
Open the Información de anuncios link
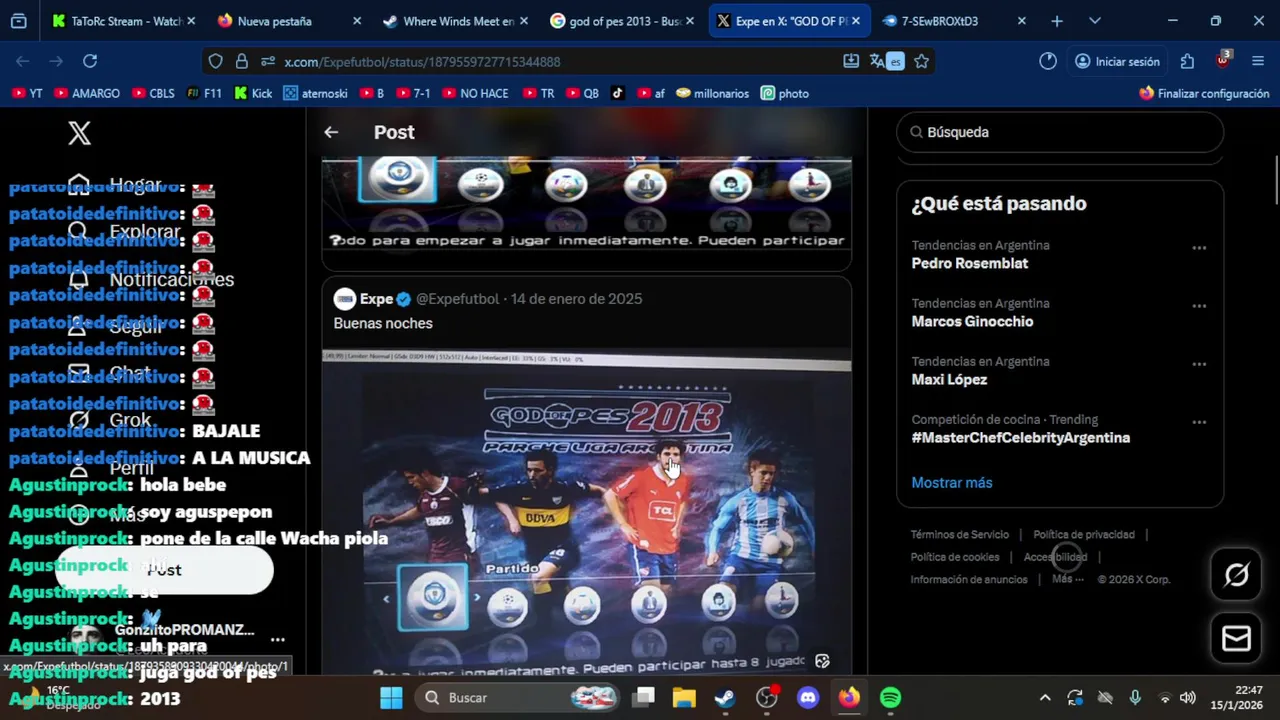(969, 579)
